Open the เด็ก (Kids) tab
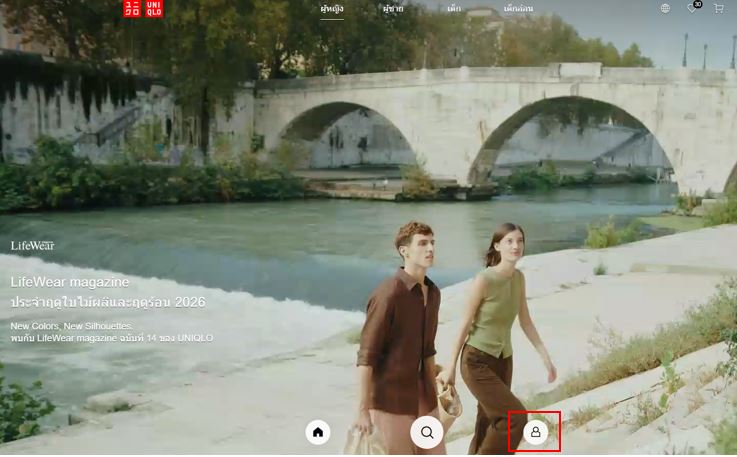The width and height of the screenshot is (737, 457). 454,9
